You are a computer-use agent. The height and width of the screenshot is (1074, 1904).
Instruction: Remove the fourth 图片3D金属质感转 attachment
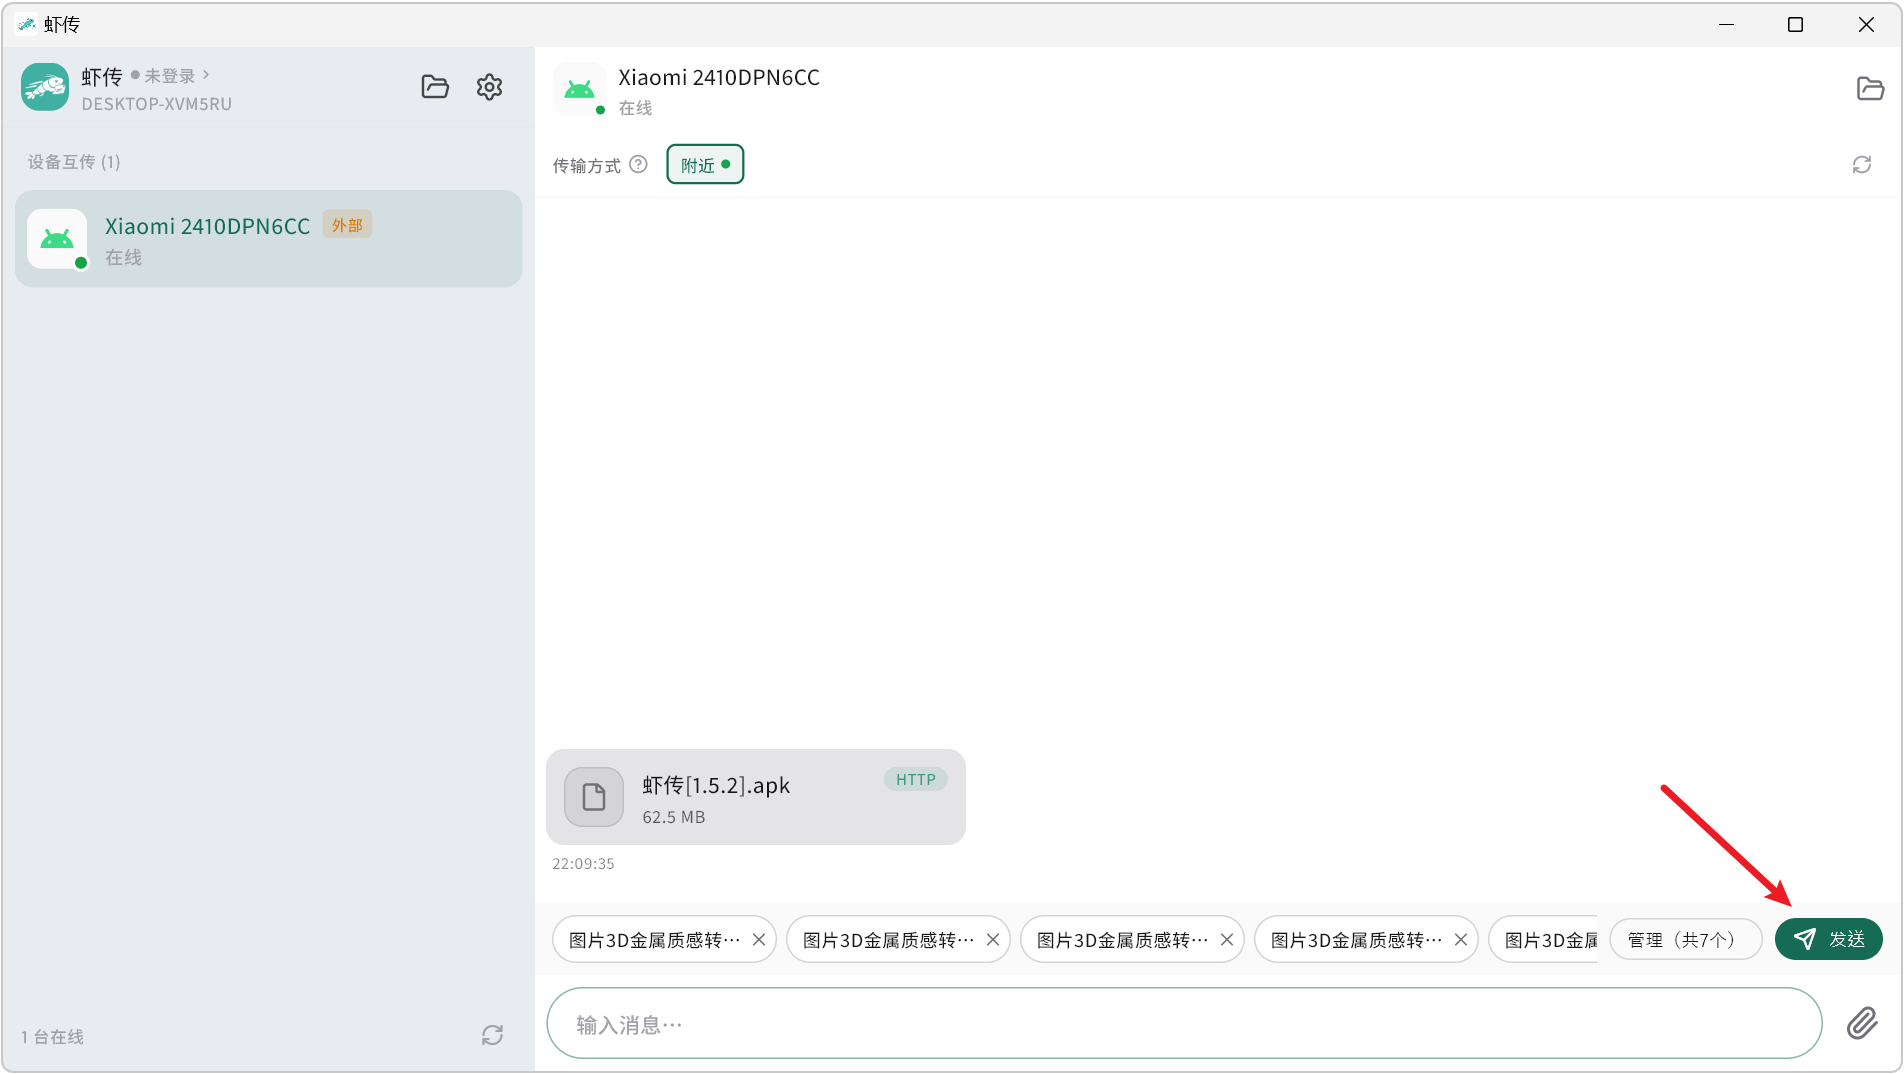1461,940
